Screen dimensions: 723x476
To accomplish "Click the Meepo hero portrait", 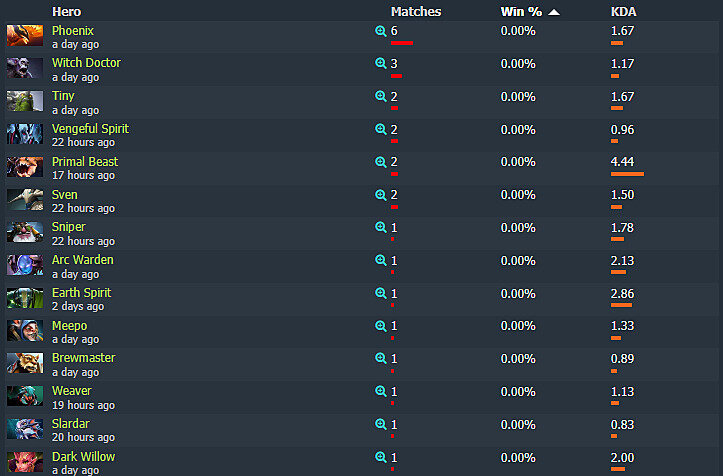I will point(25,331).
